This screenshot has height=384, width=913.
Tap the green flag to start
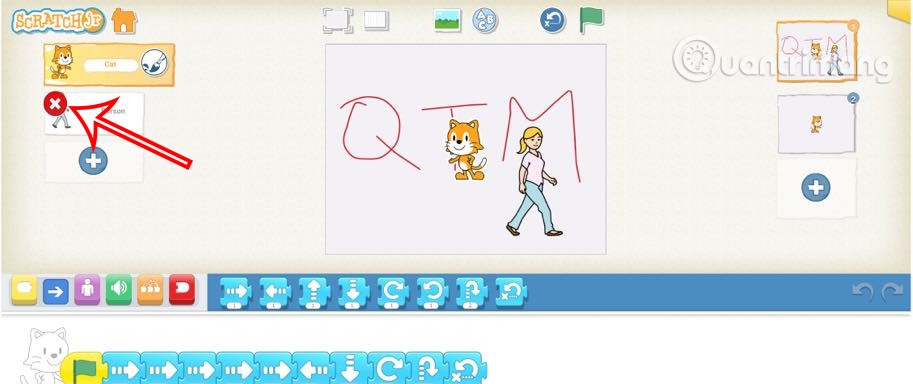point(592,20)
